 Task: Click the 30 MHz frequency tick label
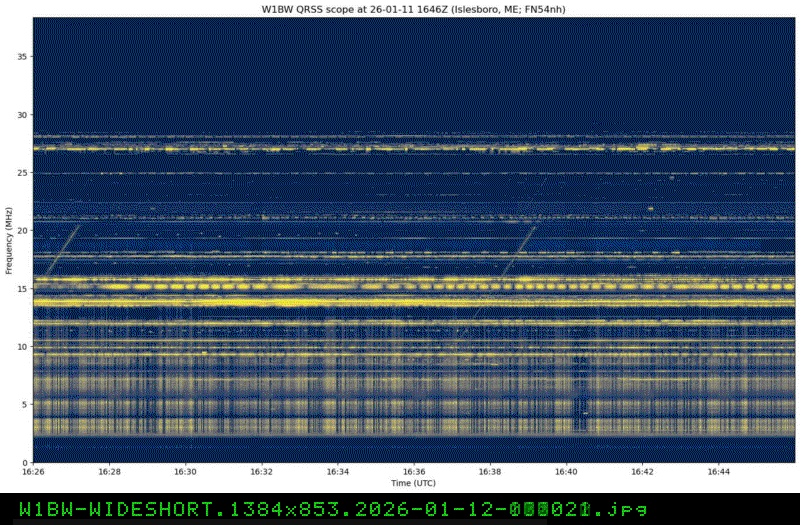(x=23, y=115)
